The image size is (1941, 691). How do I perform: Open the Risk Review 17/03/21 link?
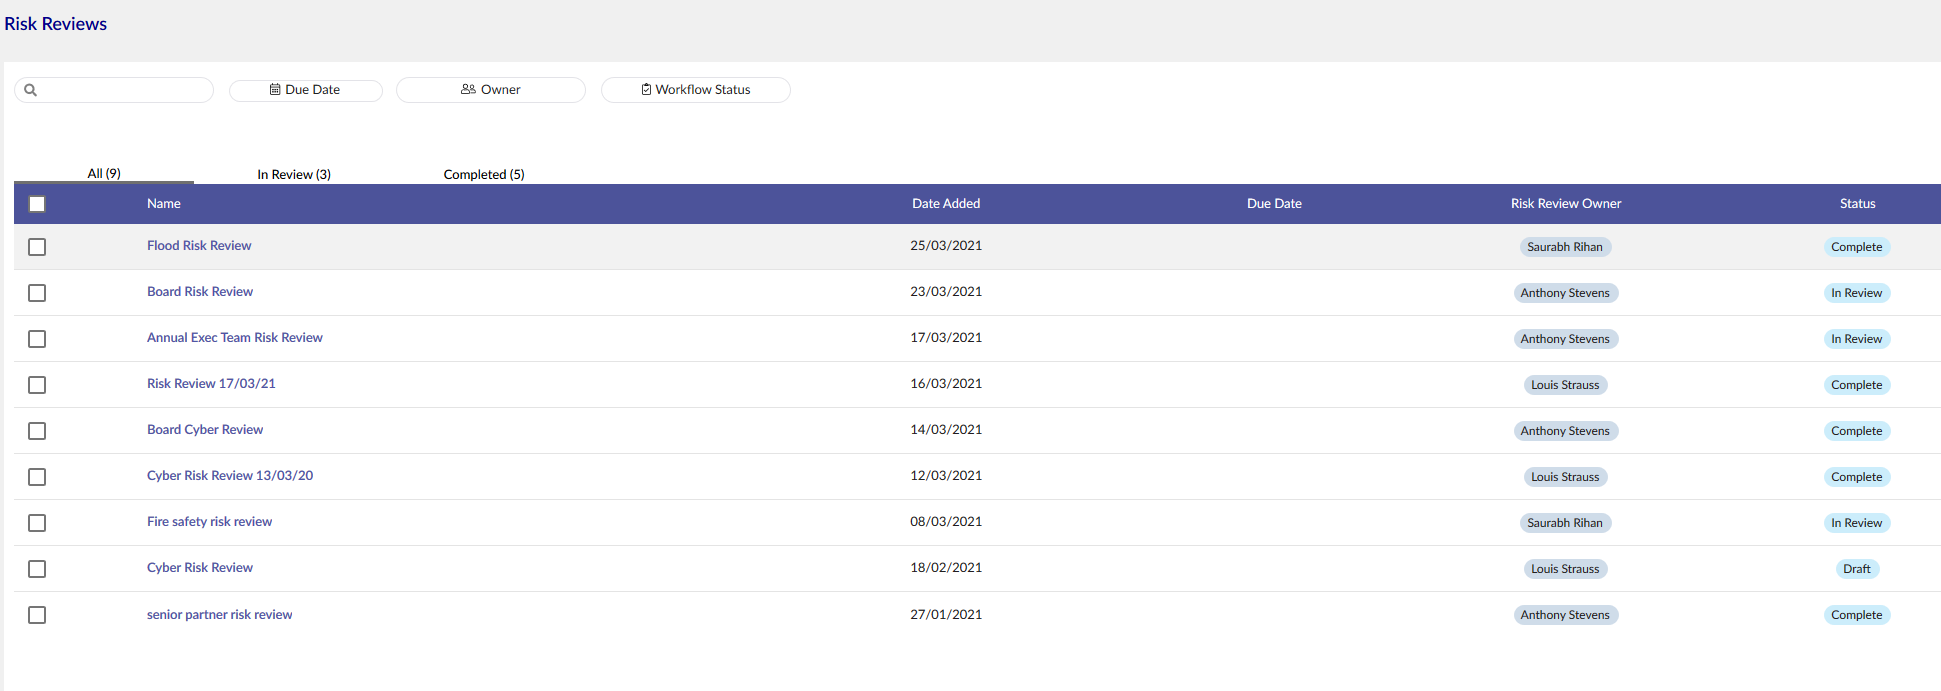pos(211,384)
